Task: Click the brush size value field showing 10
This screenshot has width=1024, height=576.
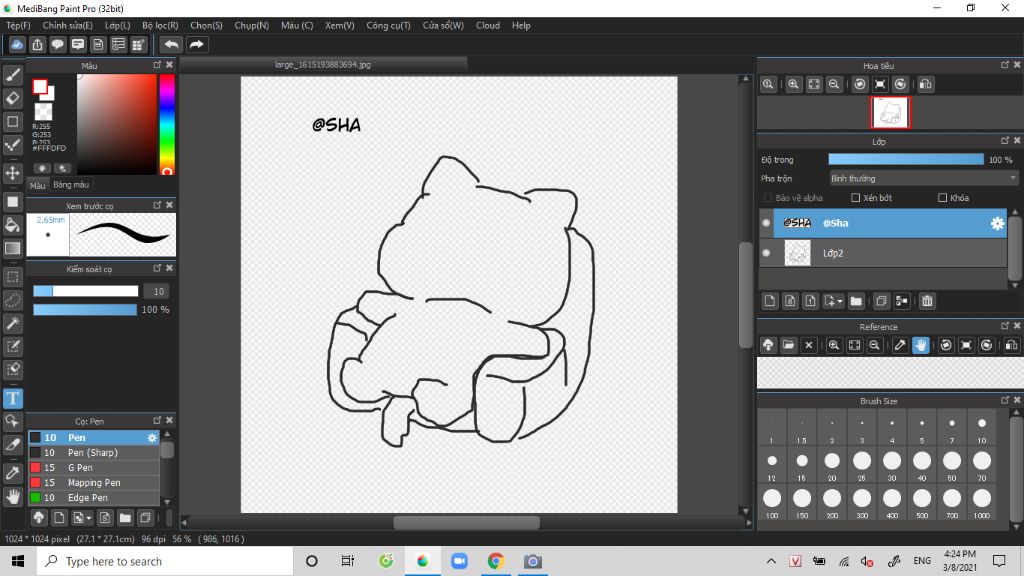Action: pyautogui.click(x=158, y=291)
